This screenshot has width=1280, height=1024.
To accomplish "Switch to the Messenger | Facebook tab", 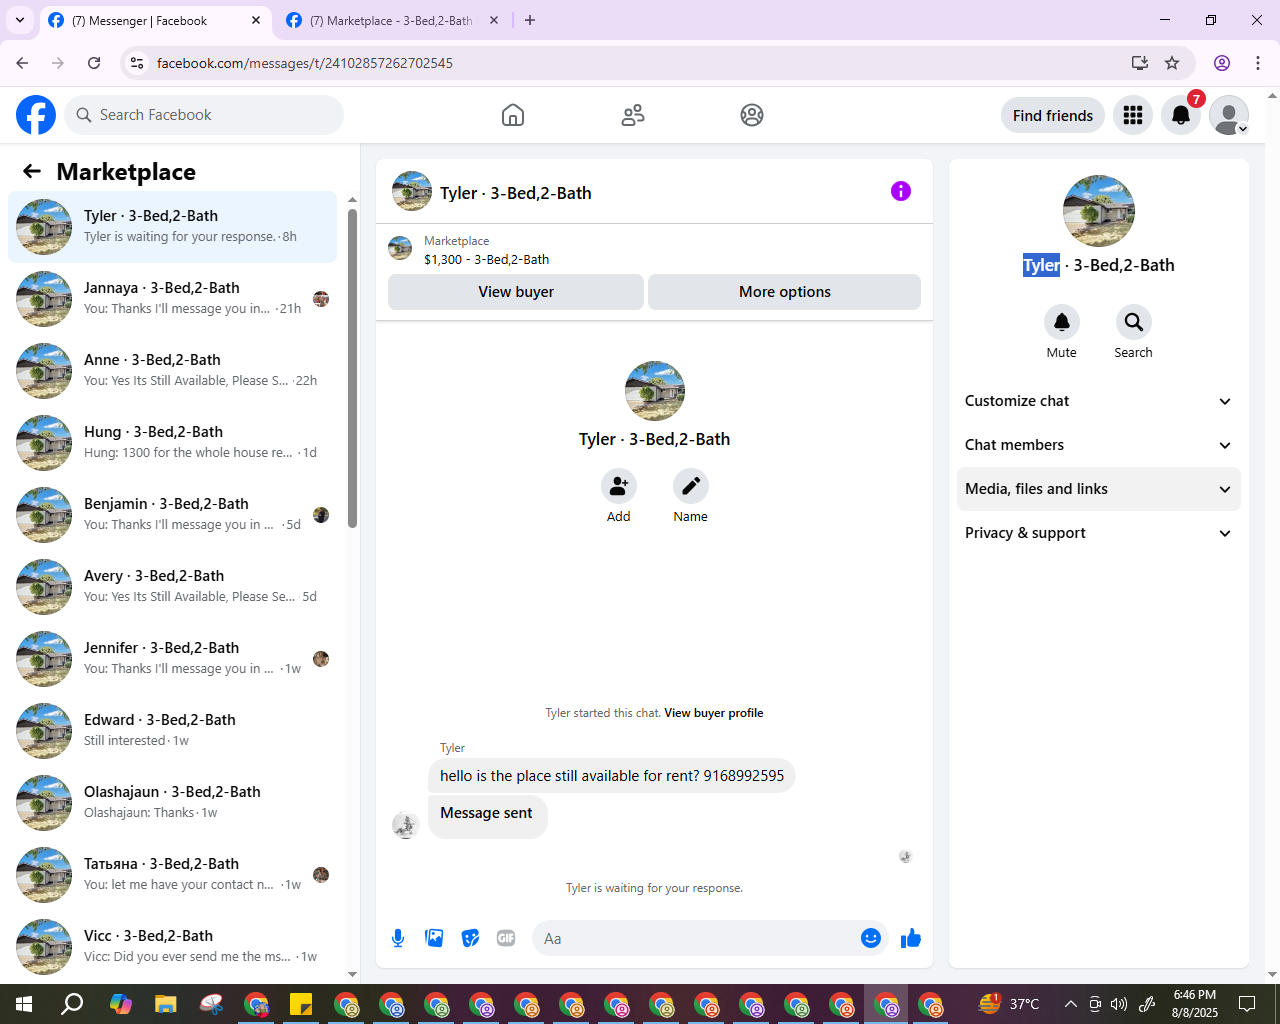I will tap(154, 20).
